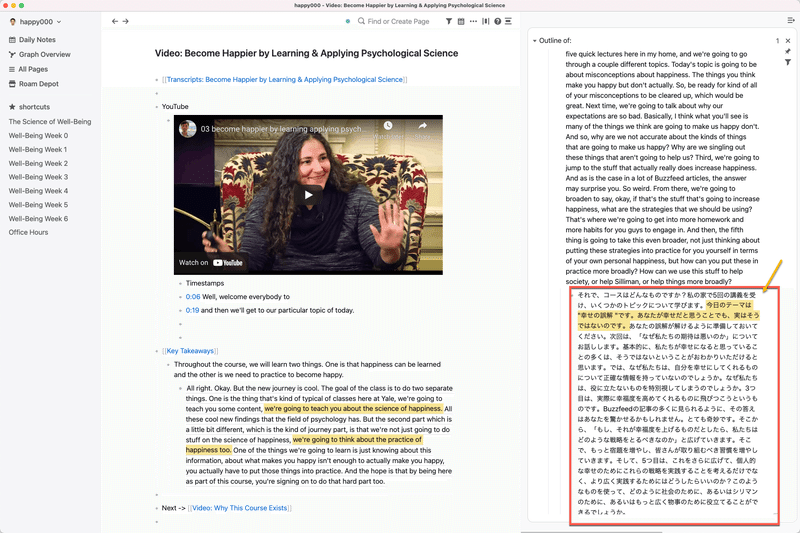This screenshot has height=533, width=800.
Task: Pin the Outline sidebar item
Action: pyautogui.click(x=788, y=52)
